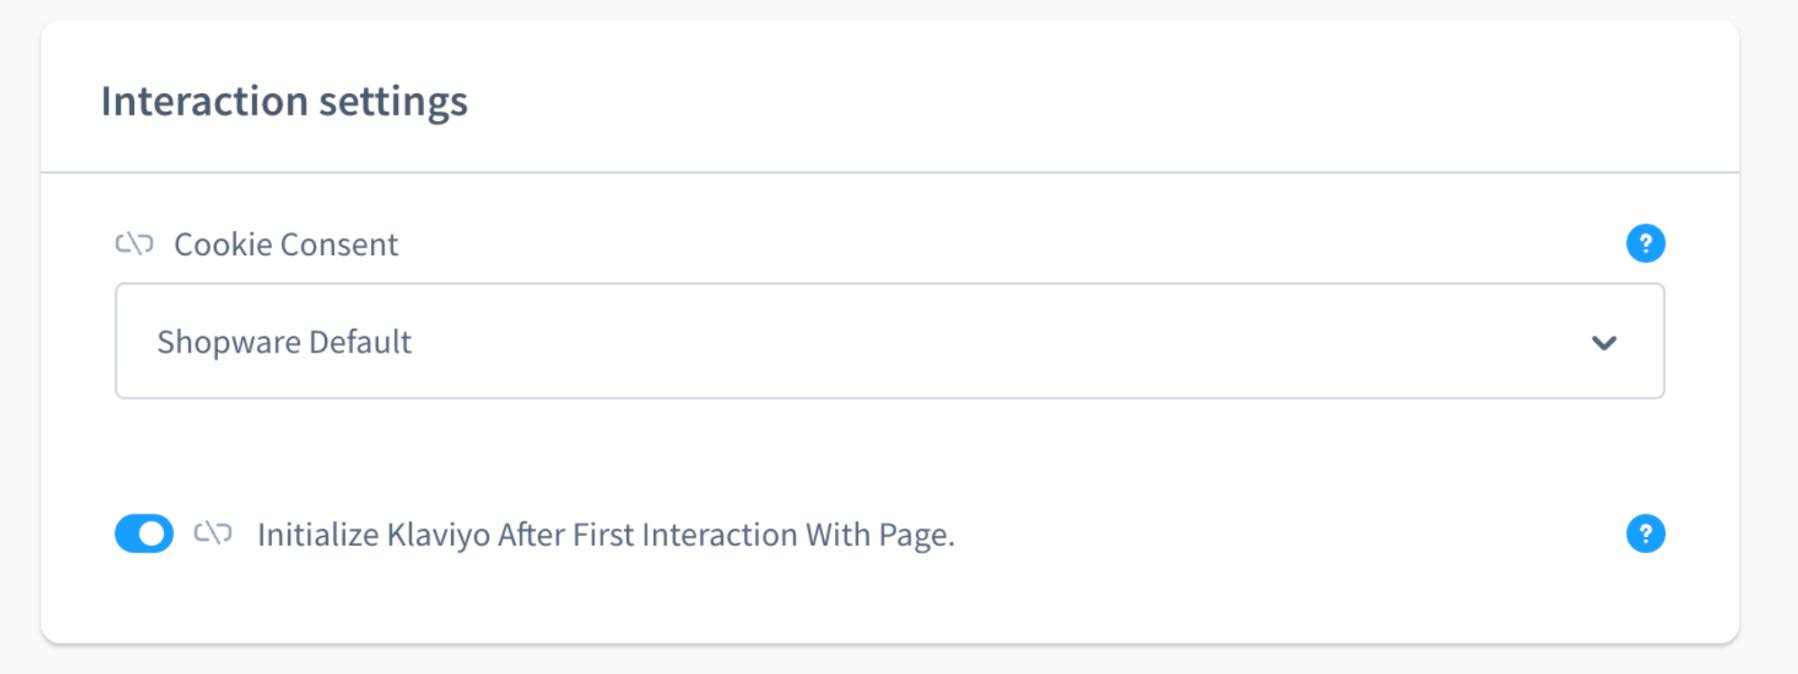Click the inheritance link icon beside Cookie Consent
The height and width of the screenshot is (674, 1798).
[x=138, y=243]
